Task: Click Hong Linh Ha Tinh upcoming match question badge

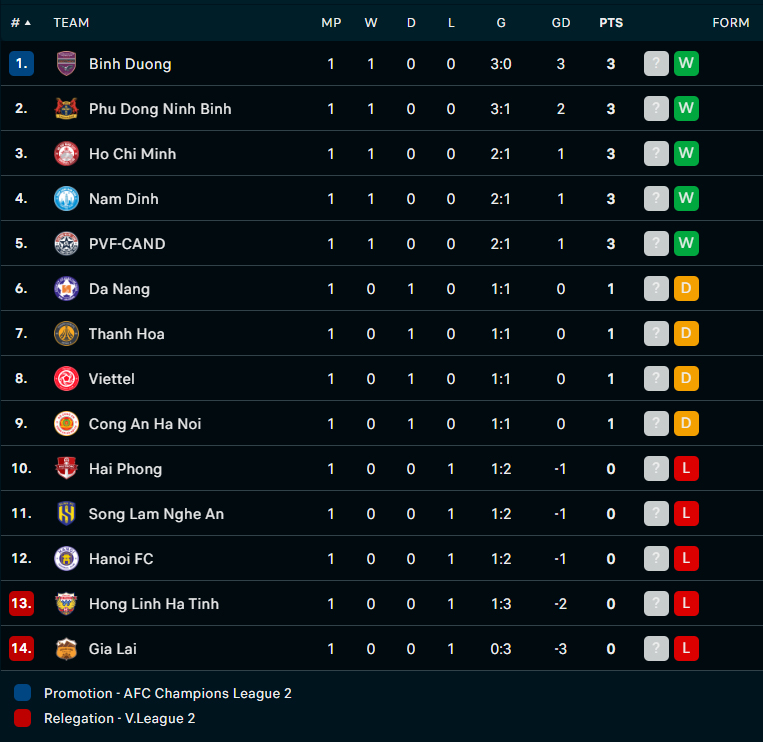Action: click(656, 603)
